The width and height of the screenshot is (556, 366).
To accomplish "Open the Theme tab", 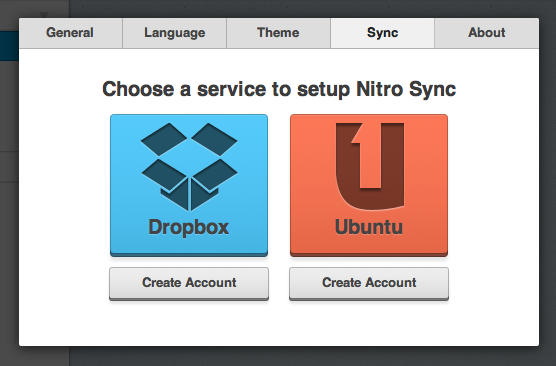I will click(x=278, y=33).
